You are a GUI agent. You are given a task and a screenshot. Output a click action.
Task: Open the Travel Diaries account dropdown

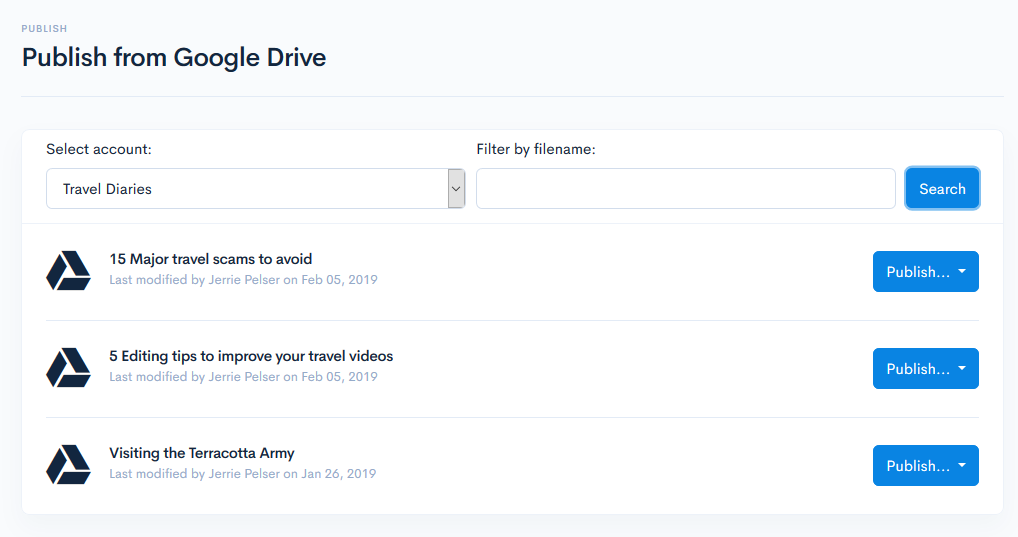pyautogui.click(x=256, y=189)
